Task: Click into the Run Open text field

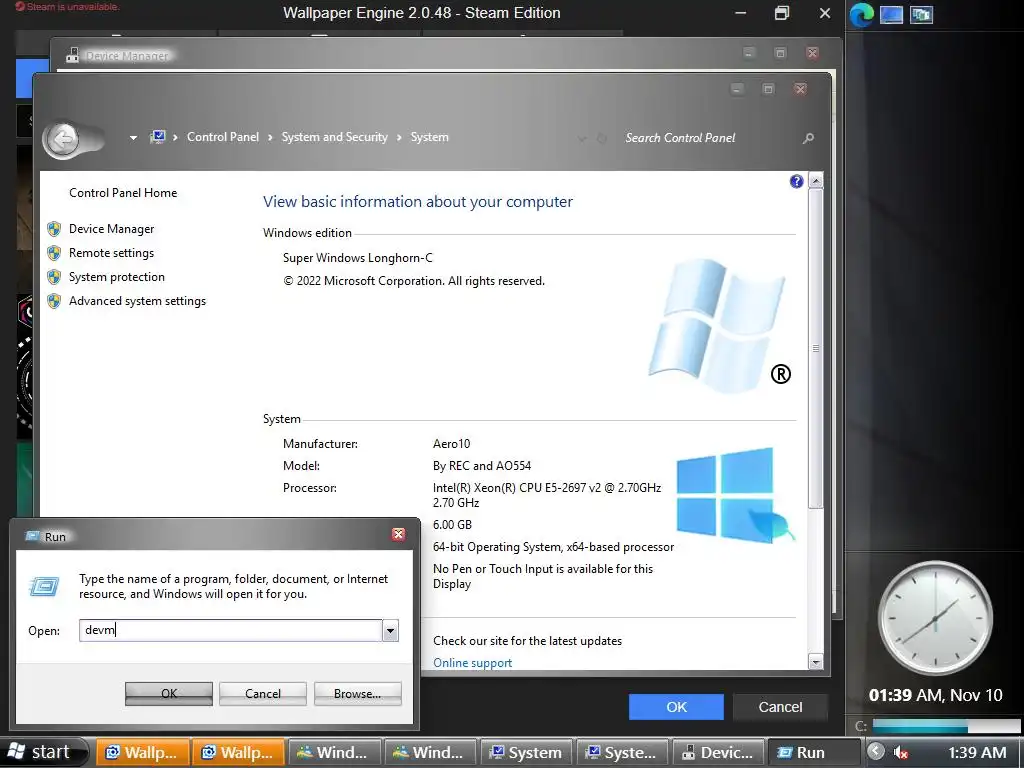Action: pos(231,630)
